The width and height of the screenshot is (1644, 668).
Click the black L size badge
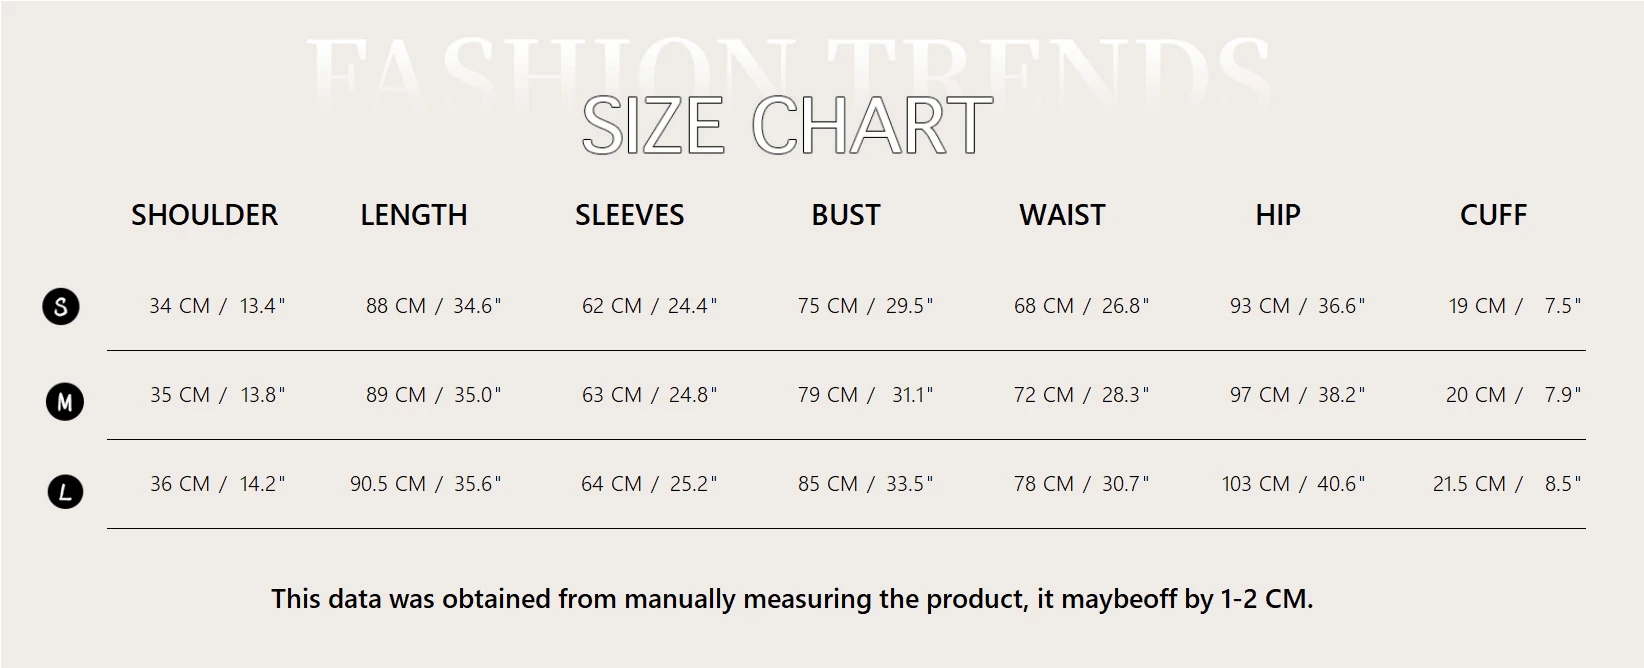coord(66,491)
